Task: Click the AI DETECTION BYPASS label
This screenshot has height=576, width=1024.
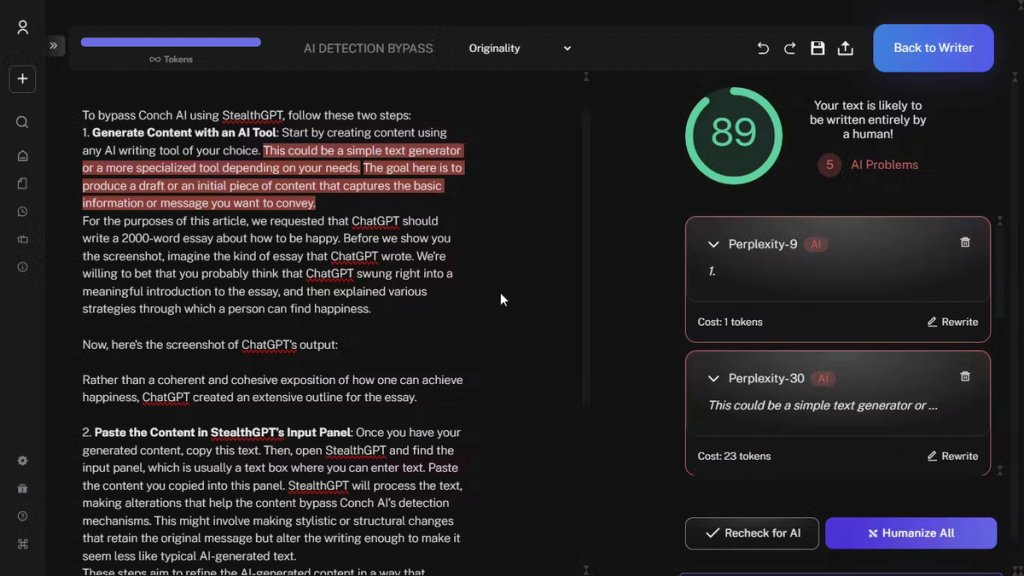Action: [x=368, y=48]
